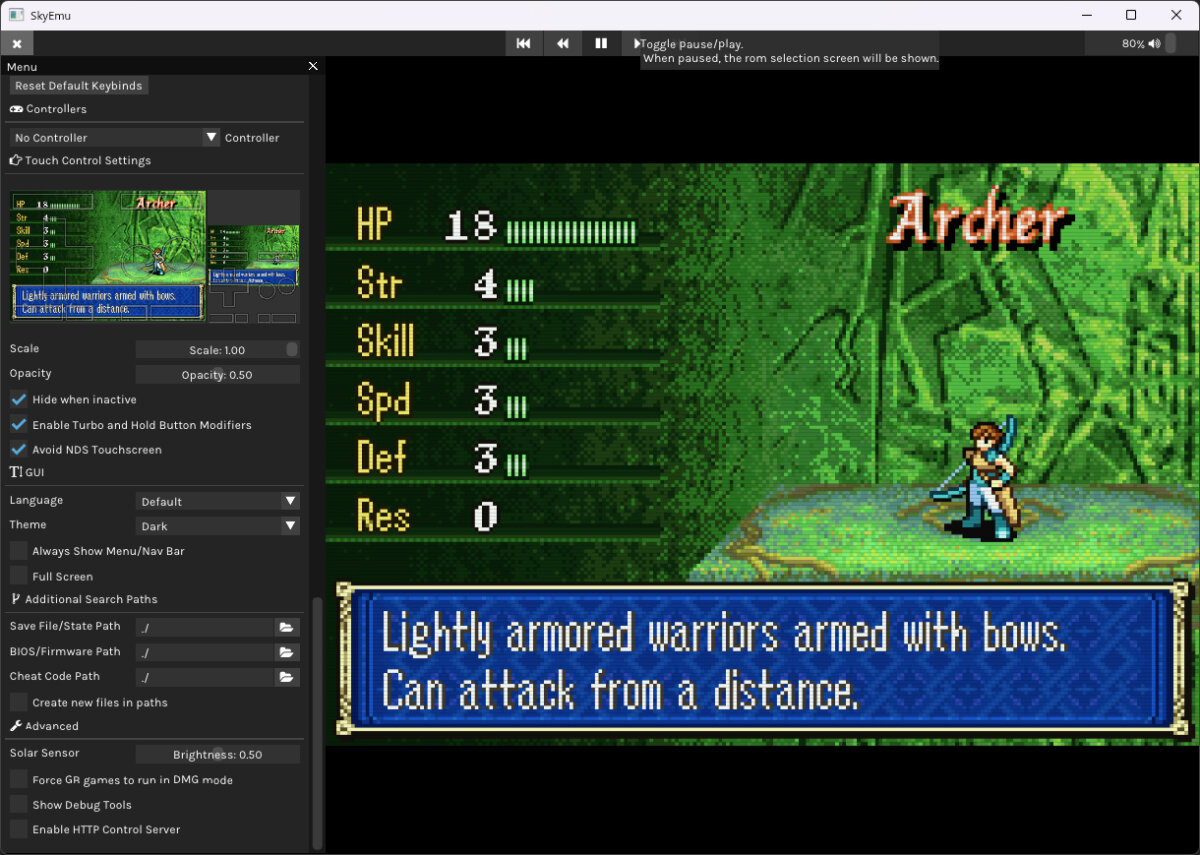Click the Advanced wrench icon
This screenshot has width=1200, height=855.
[x=16, y=726]
